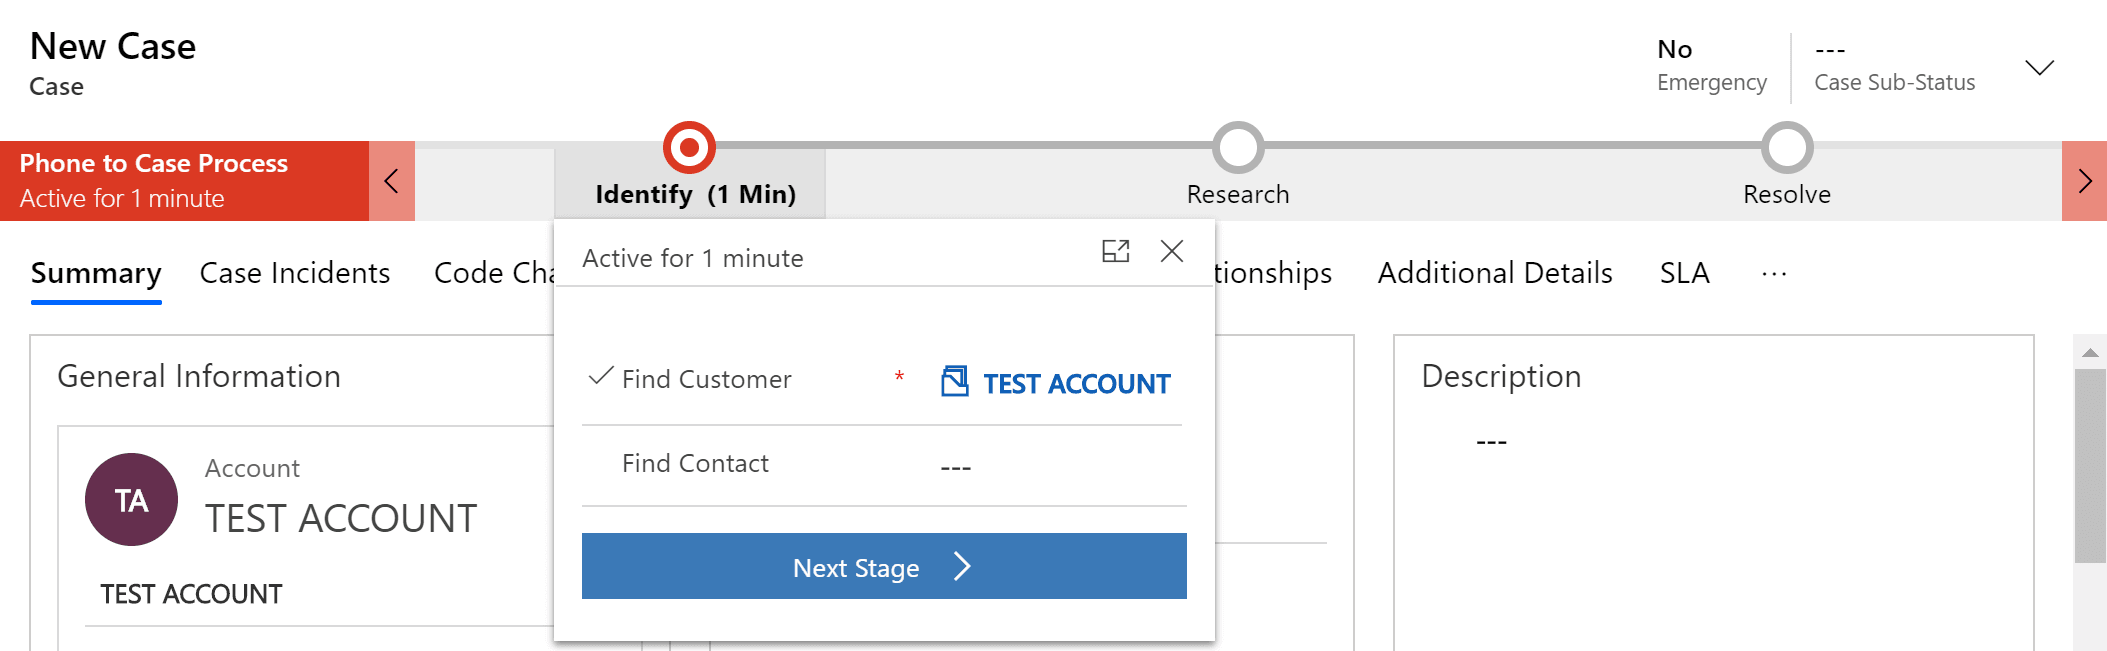Pop out the stage flyout to dock

1115,251
